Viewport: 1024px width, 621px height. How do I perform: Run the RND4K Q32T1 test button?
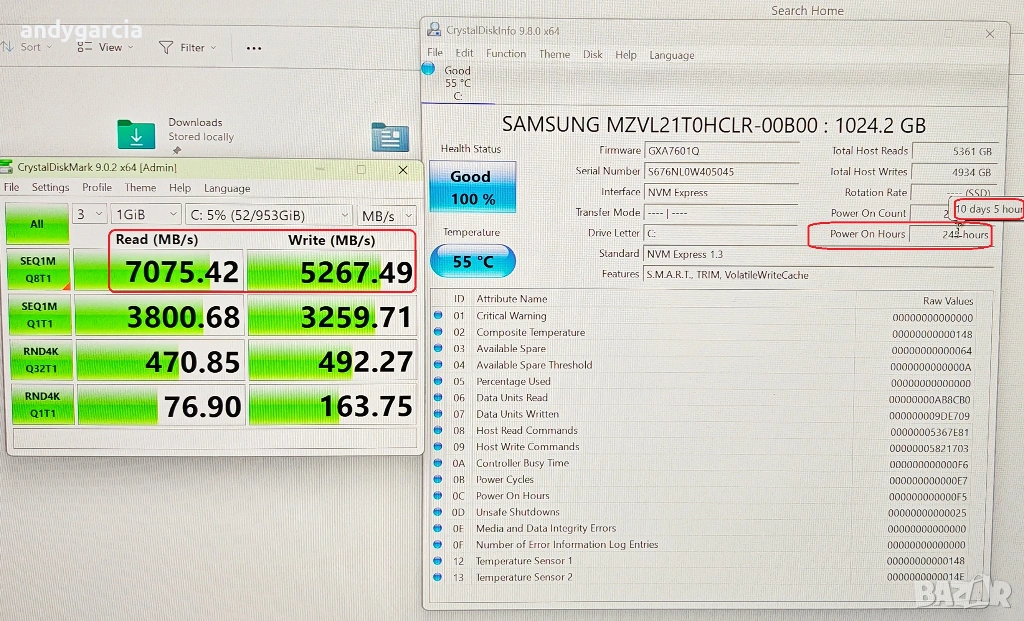coord(38,361)
